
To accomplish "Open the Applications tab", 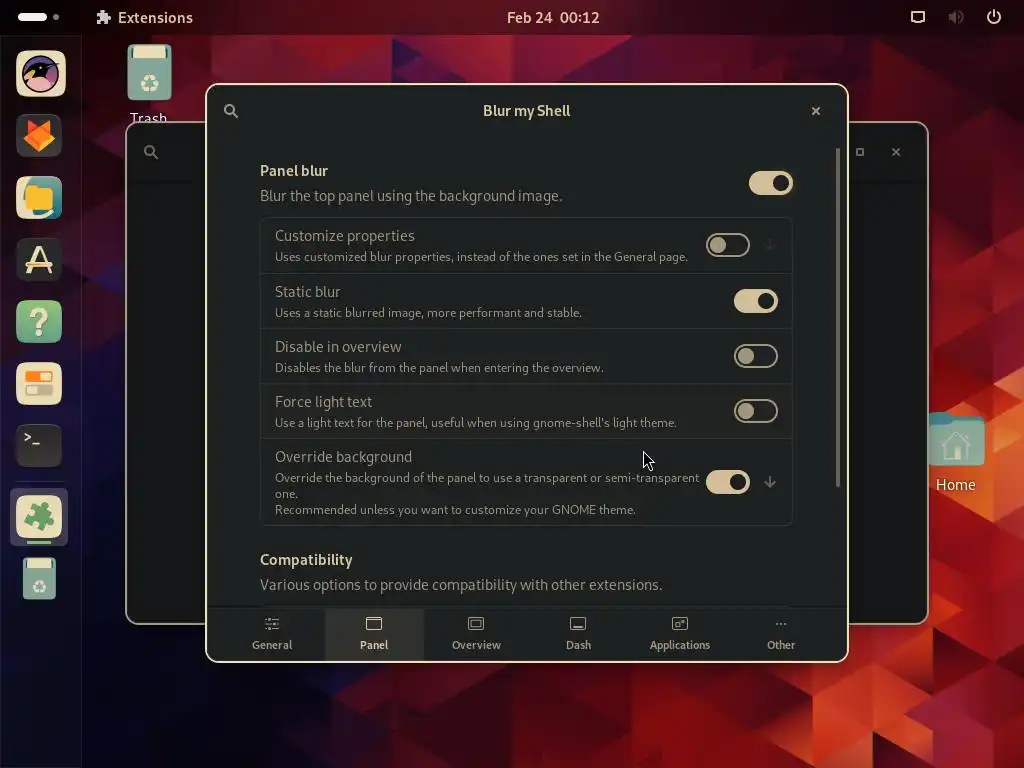I will point(680,634).
